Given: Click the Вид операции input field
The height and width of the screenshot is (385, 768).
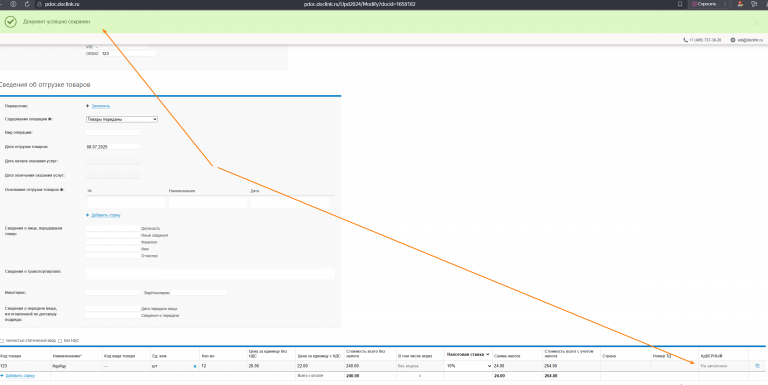Looking at the screenshot, I should click(x=113, y=132).
